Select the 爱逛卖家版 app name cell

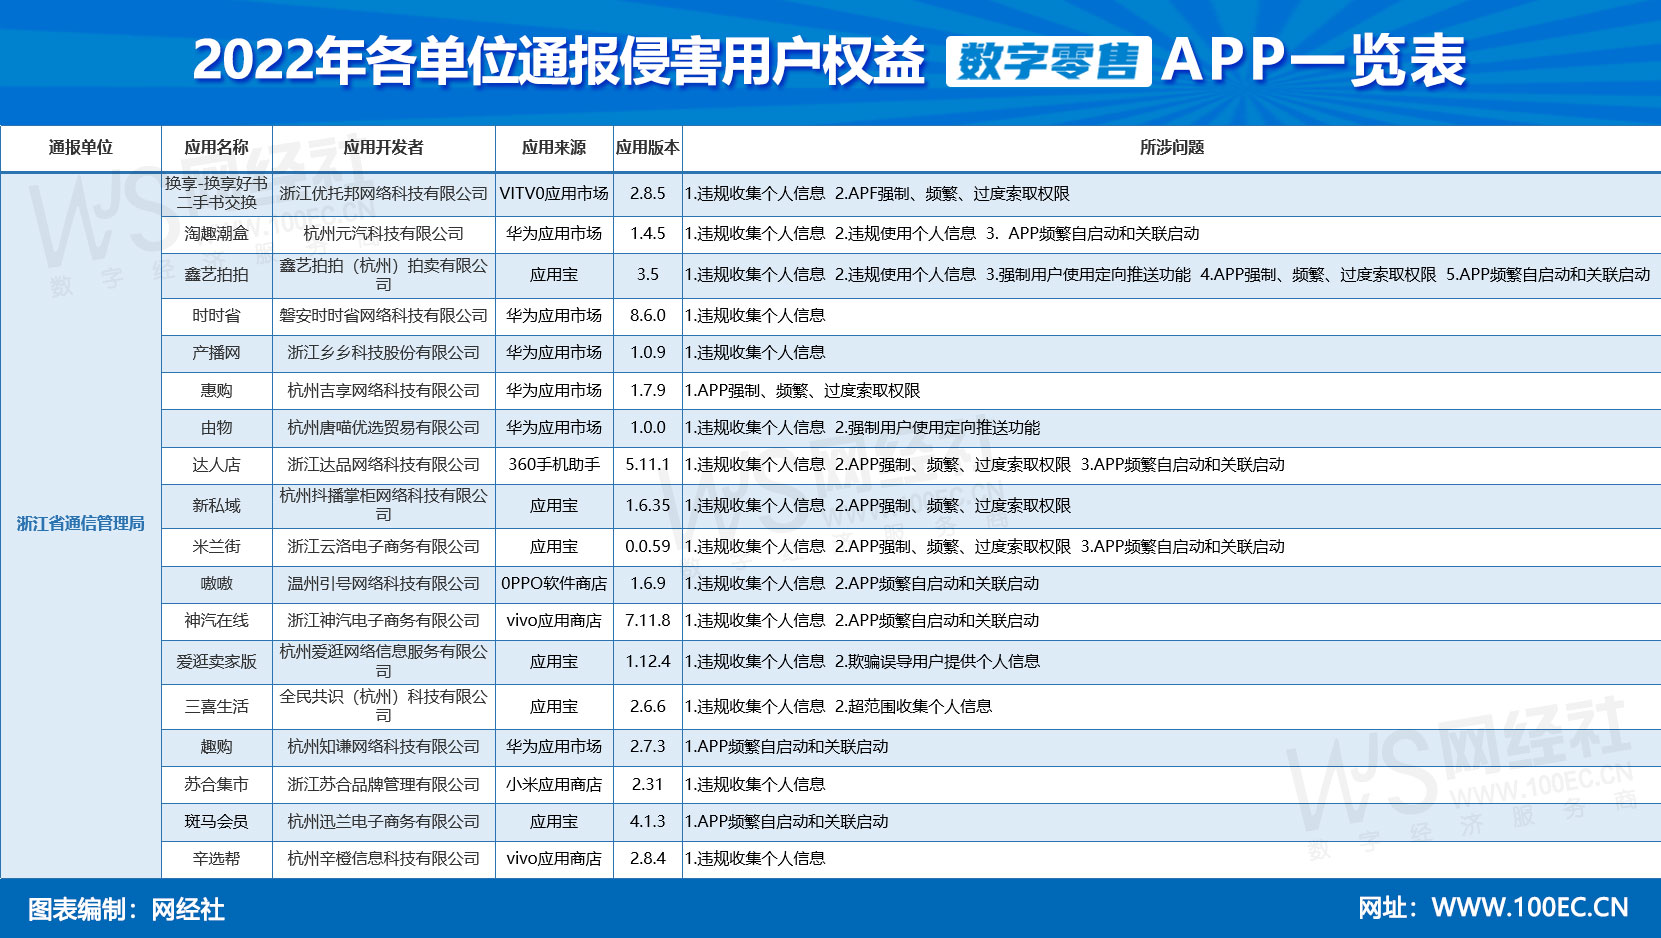(217, 662)
